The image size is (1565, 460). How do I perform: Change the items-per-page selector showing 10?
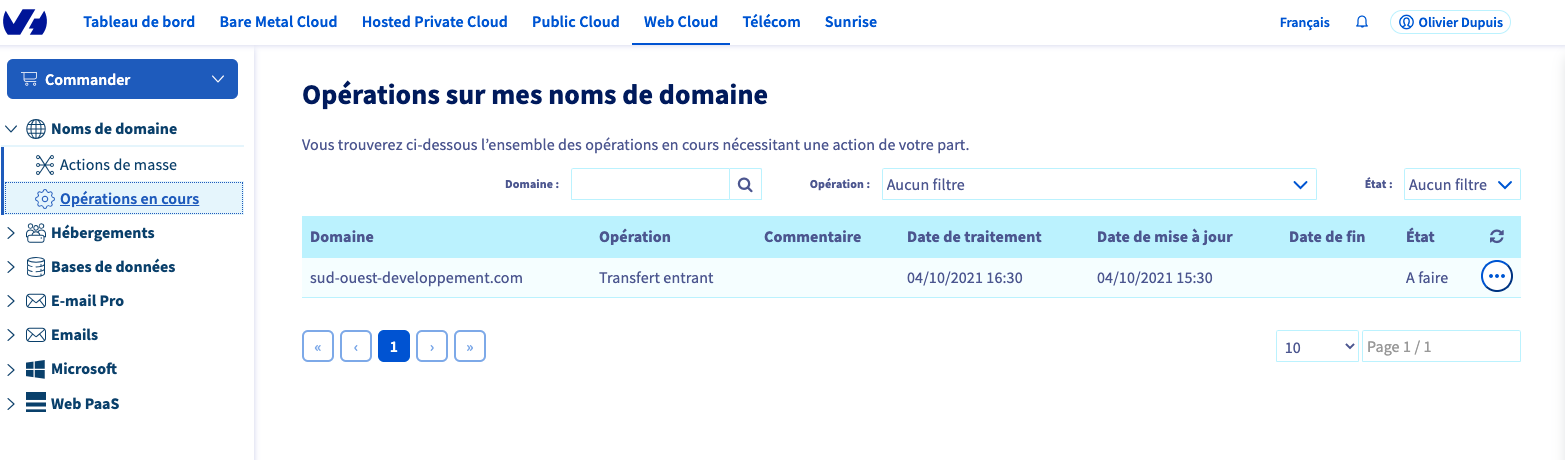point(1316,347)
